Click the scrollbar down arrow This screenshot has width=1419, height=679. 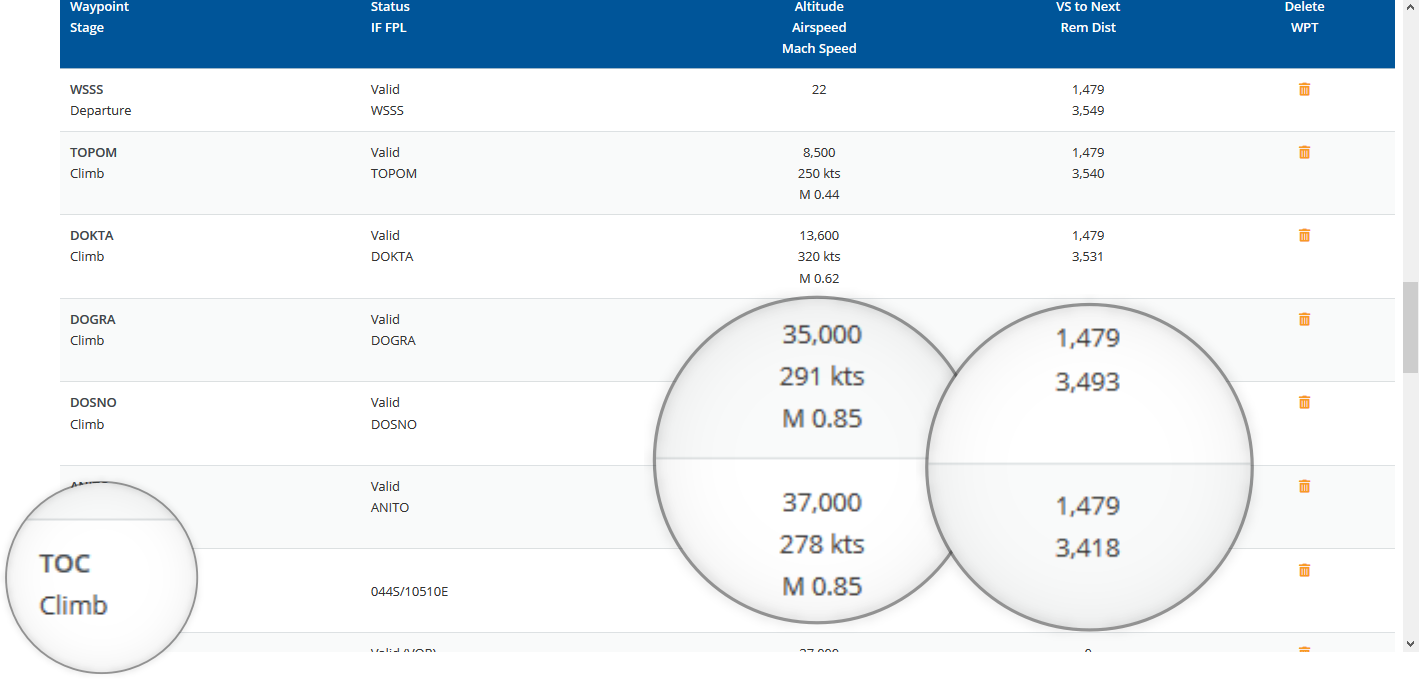click(1410, 644)
